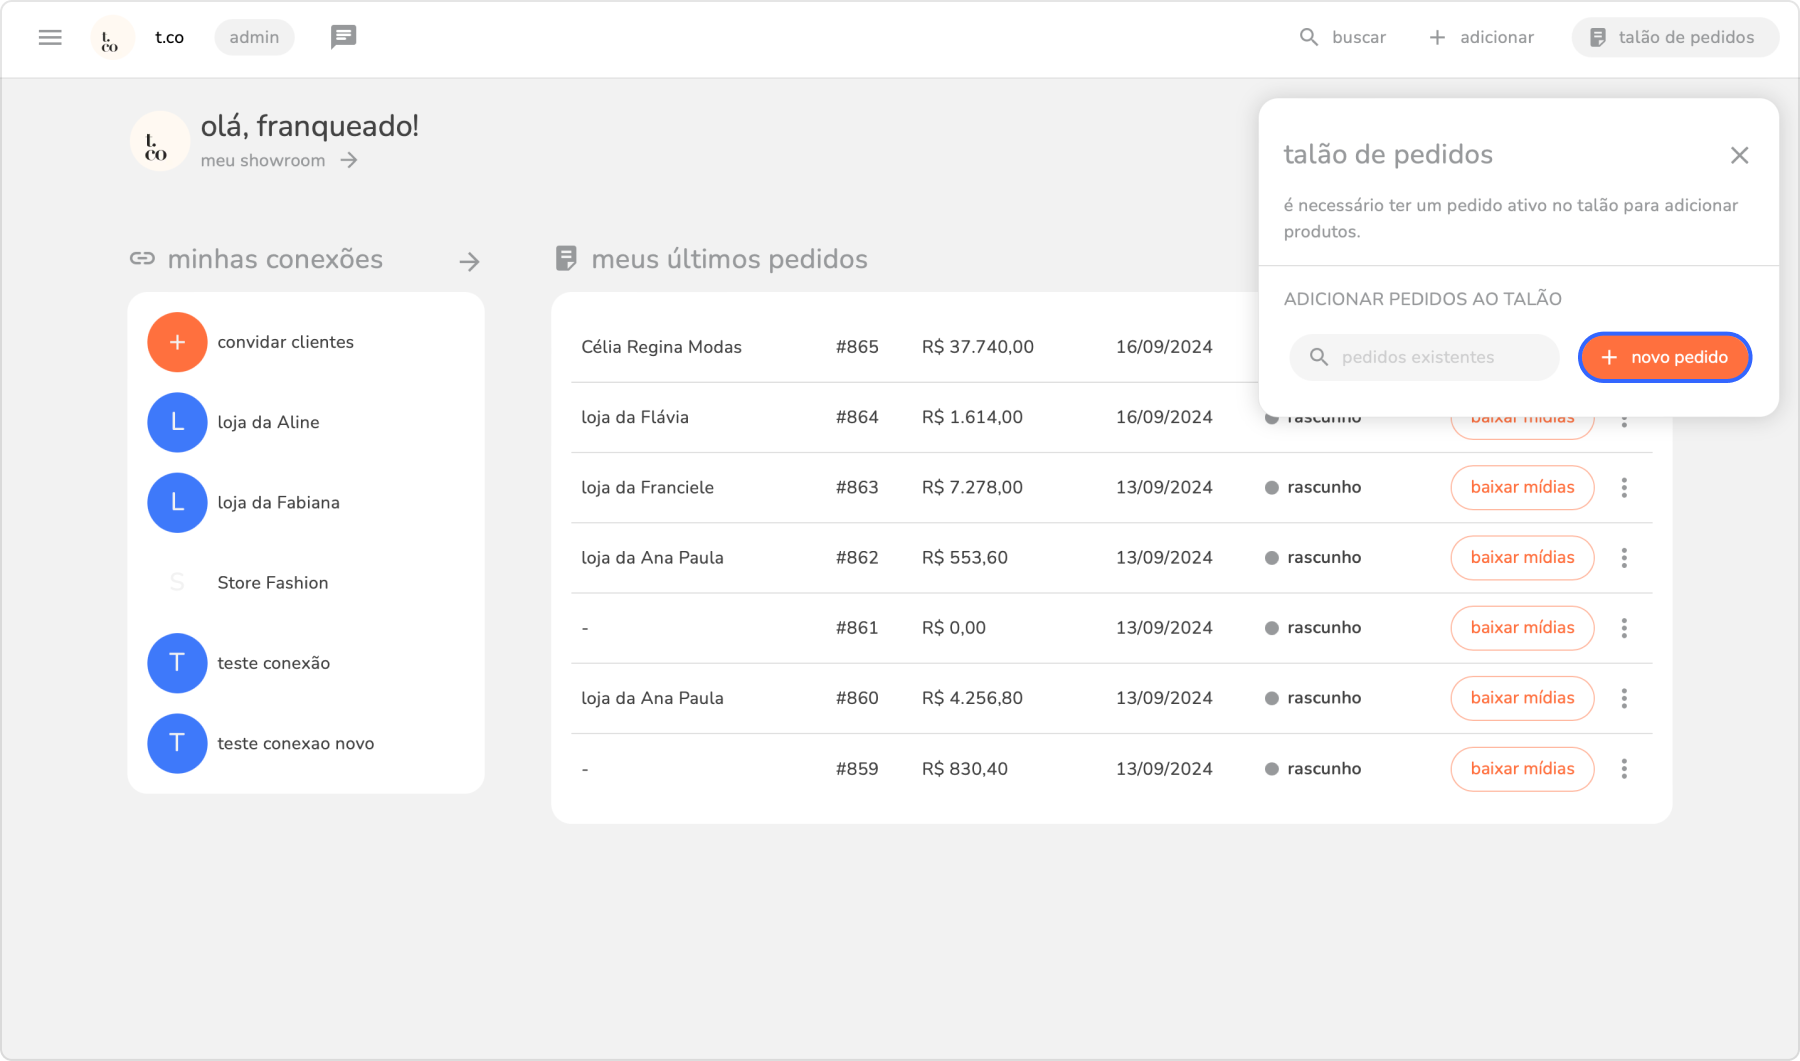Select the admin role badge
Viewport: 1800px width, 1061px height.
tap(254, 38)
